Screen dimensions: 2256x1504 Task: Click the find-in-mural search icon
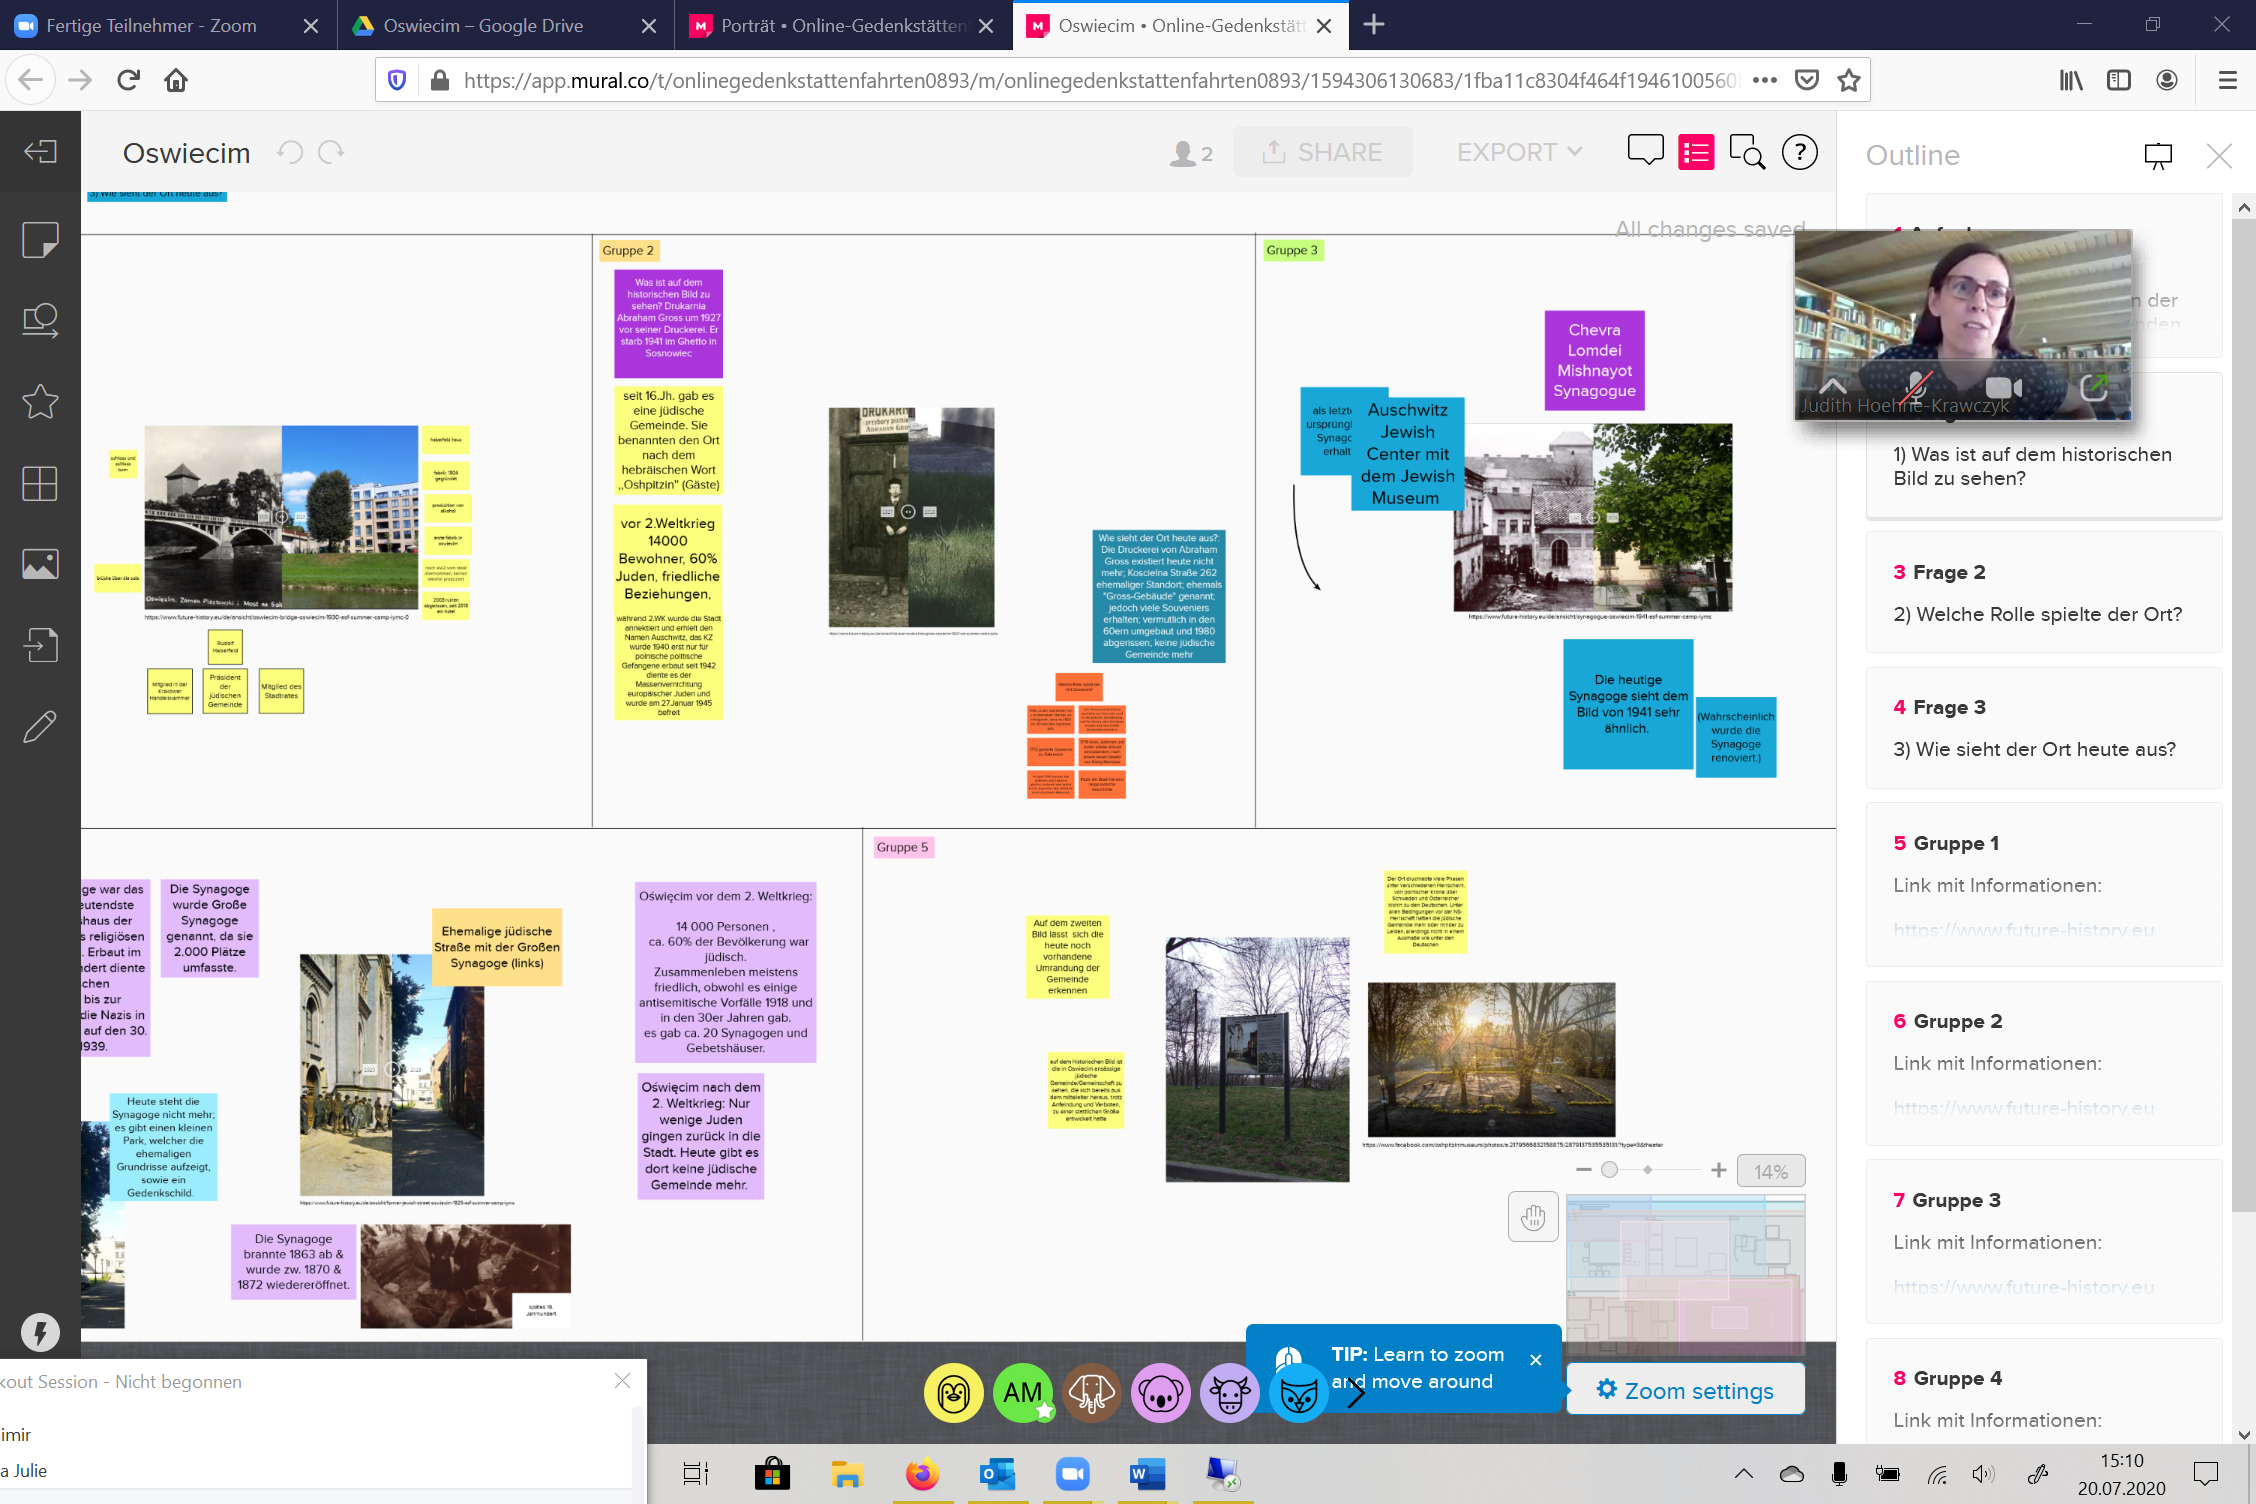1747,152
